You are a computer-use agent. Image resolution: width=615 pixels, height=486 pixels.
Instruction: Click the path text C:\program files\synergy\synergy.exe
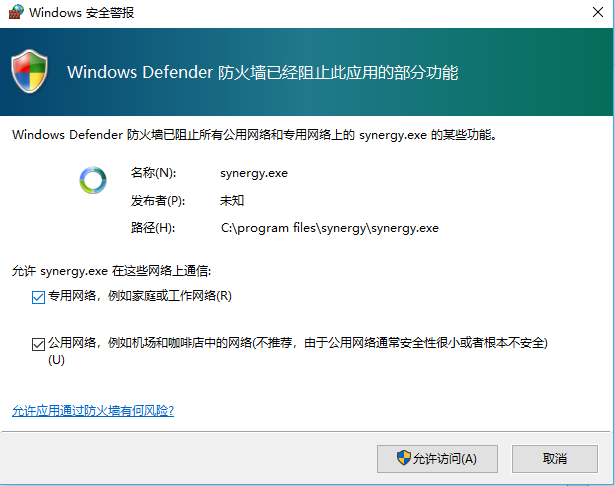[x=330, y=228]
